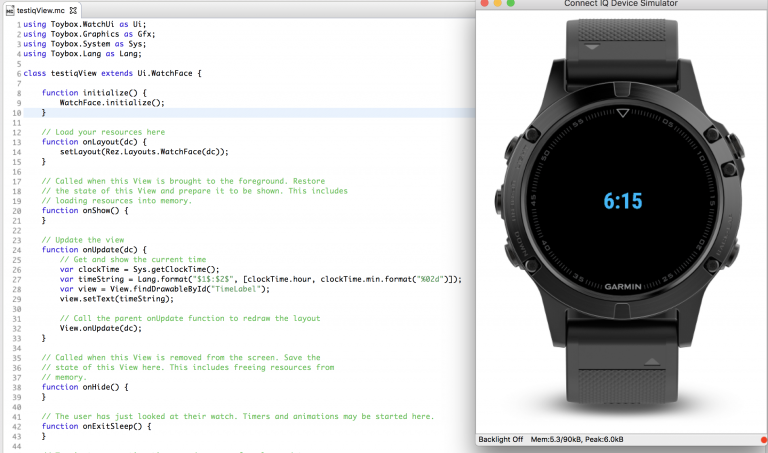The height and width of the screenshot is (453, 768).
Task: Click the GARMIN logo on the watch face
Action: point(623,286)
